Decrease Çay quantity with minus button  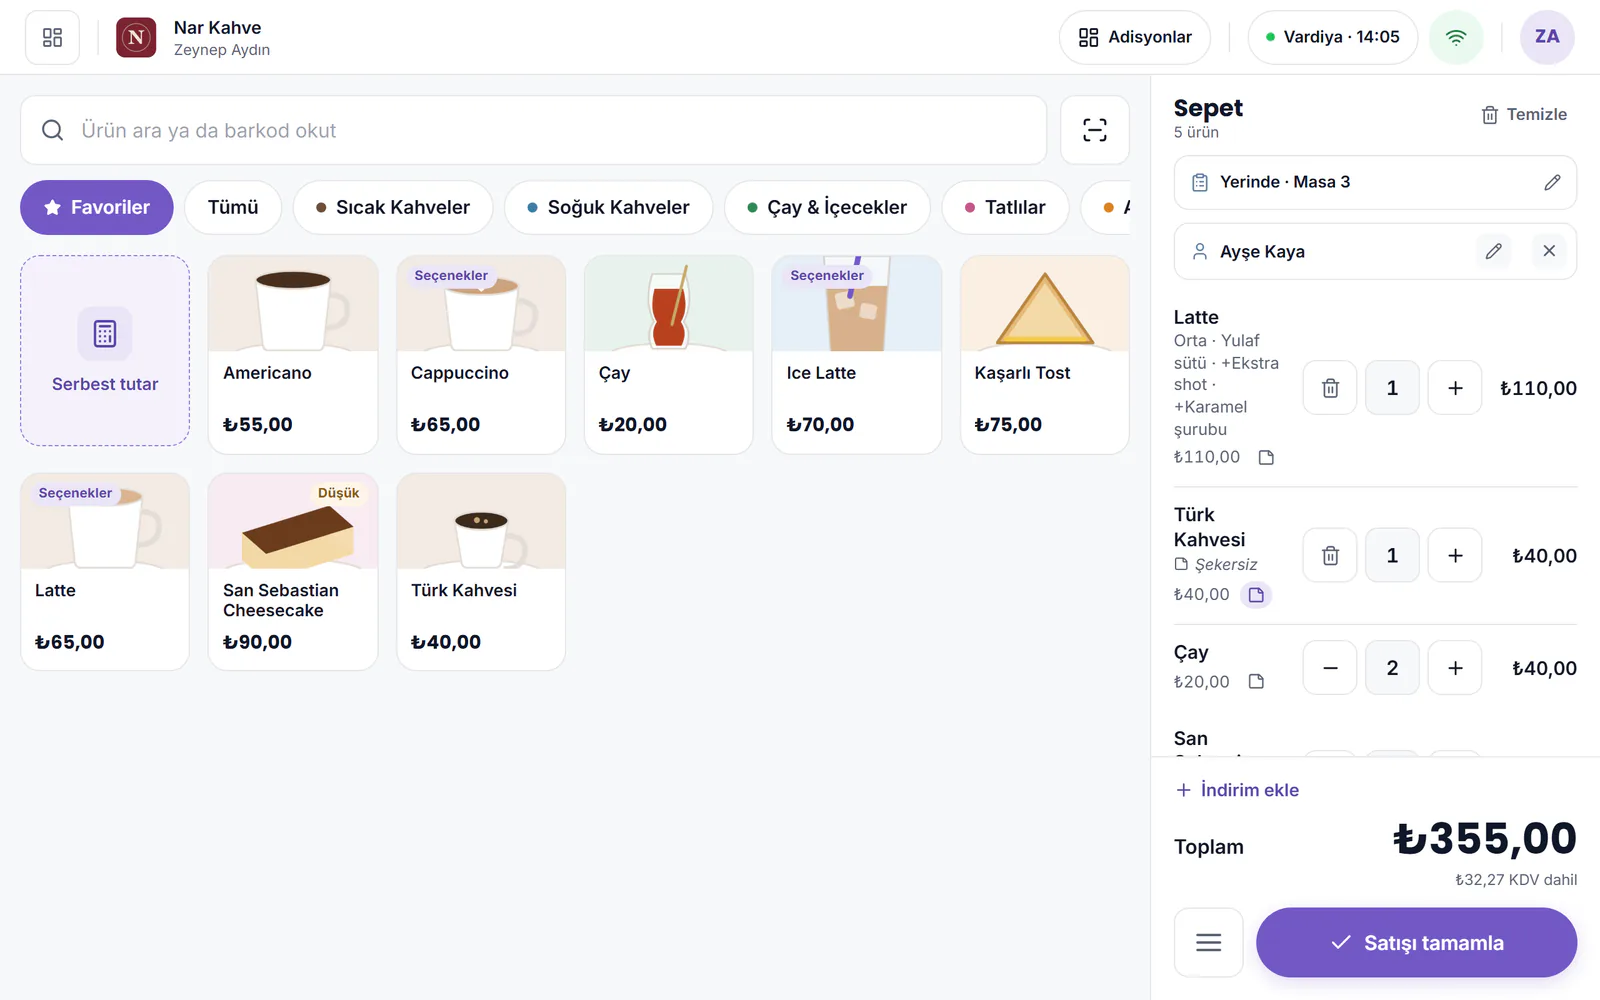[x=1330, y=668]
